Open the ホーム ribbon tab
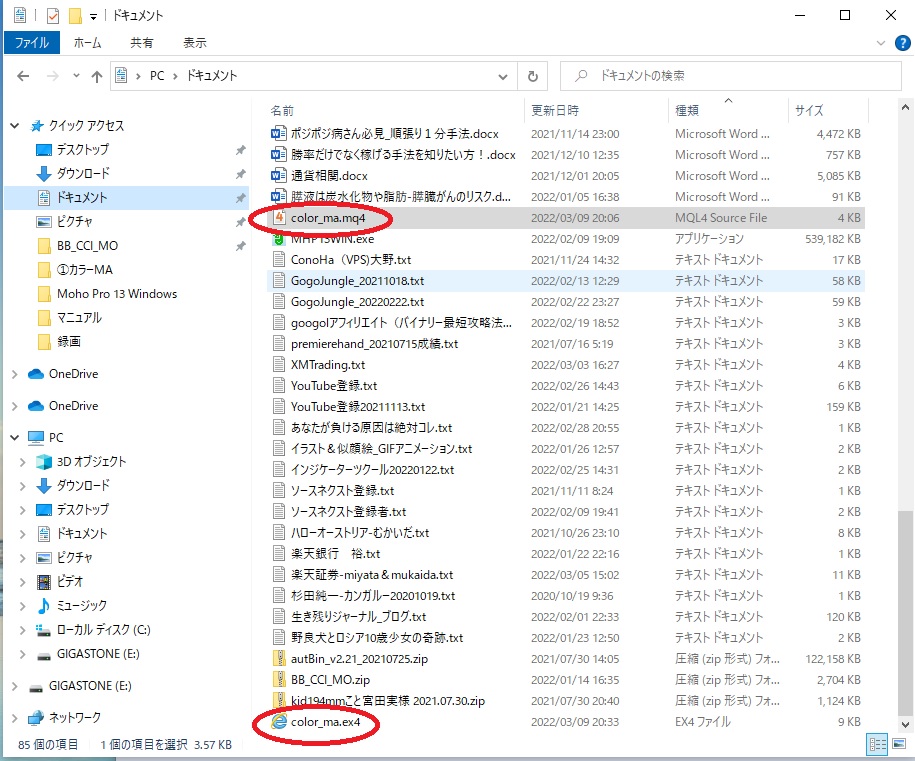This screenshot has width=915, height=761. (88, 43)
